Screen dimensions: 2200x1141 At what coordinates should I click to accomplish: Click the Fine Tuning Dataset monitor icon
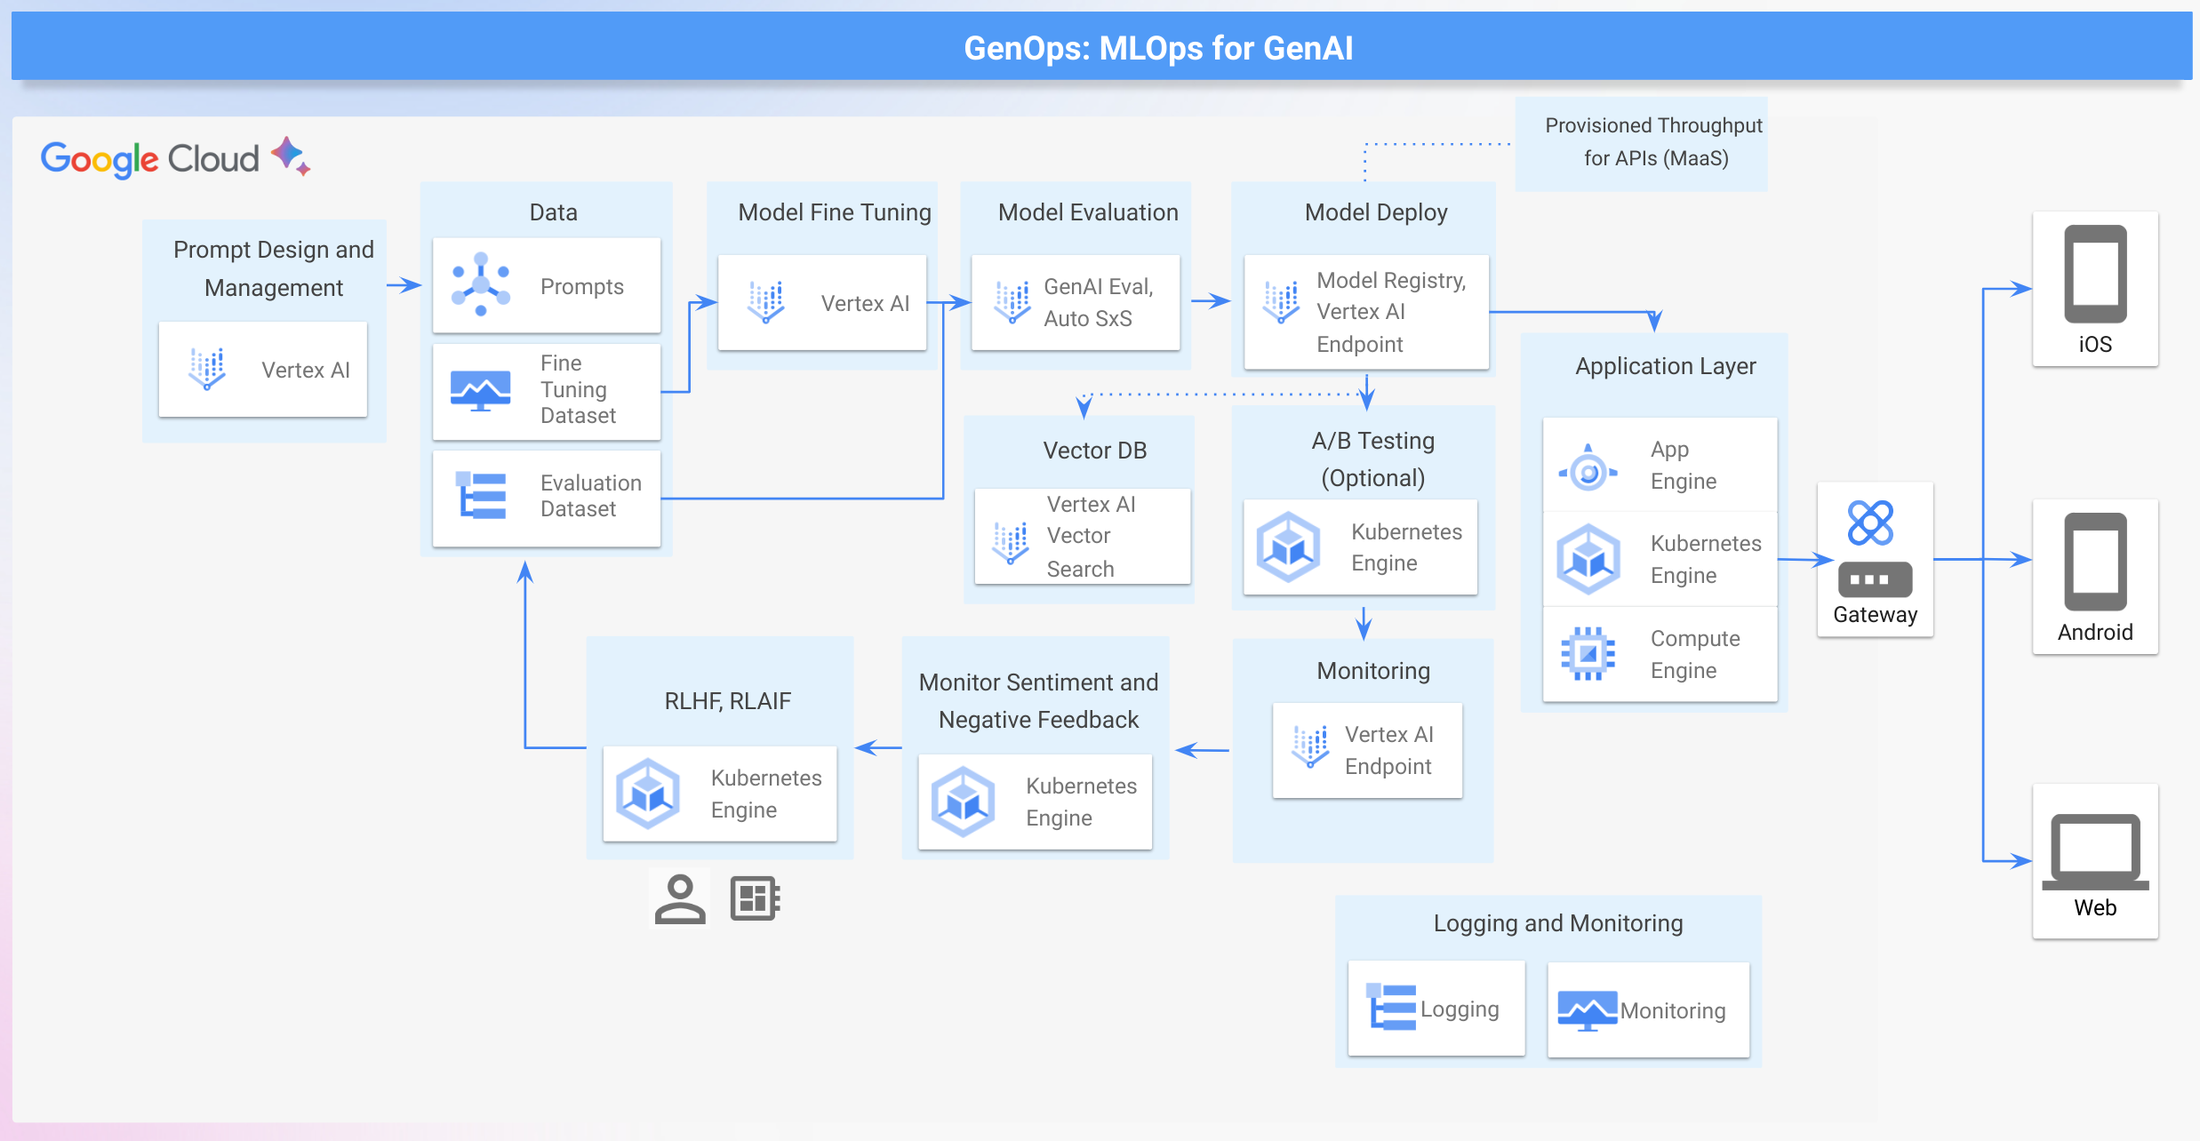pos(481,390)
